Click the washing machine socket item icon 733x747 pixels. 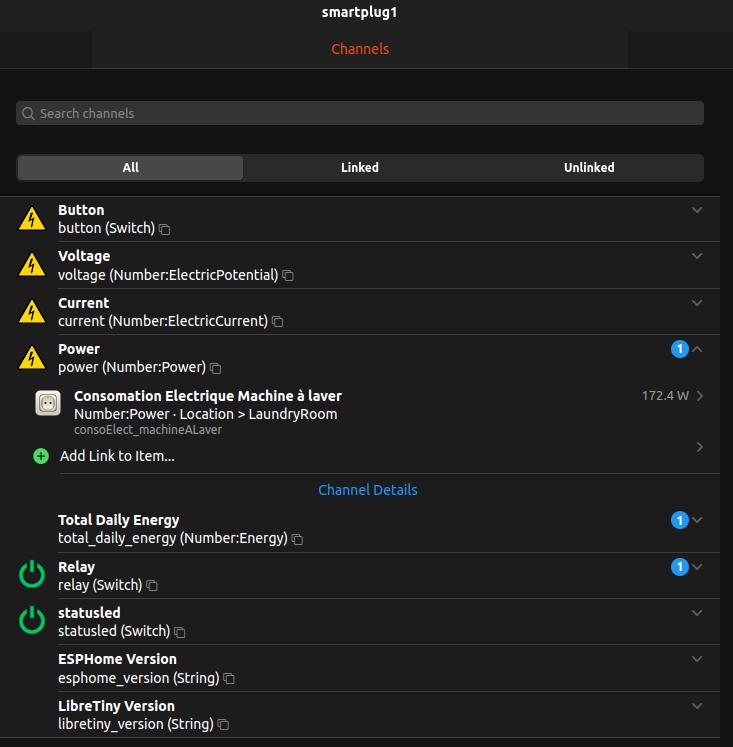pyautogui.click(x=48, y=403)
